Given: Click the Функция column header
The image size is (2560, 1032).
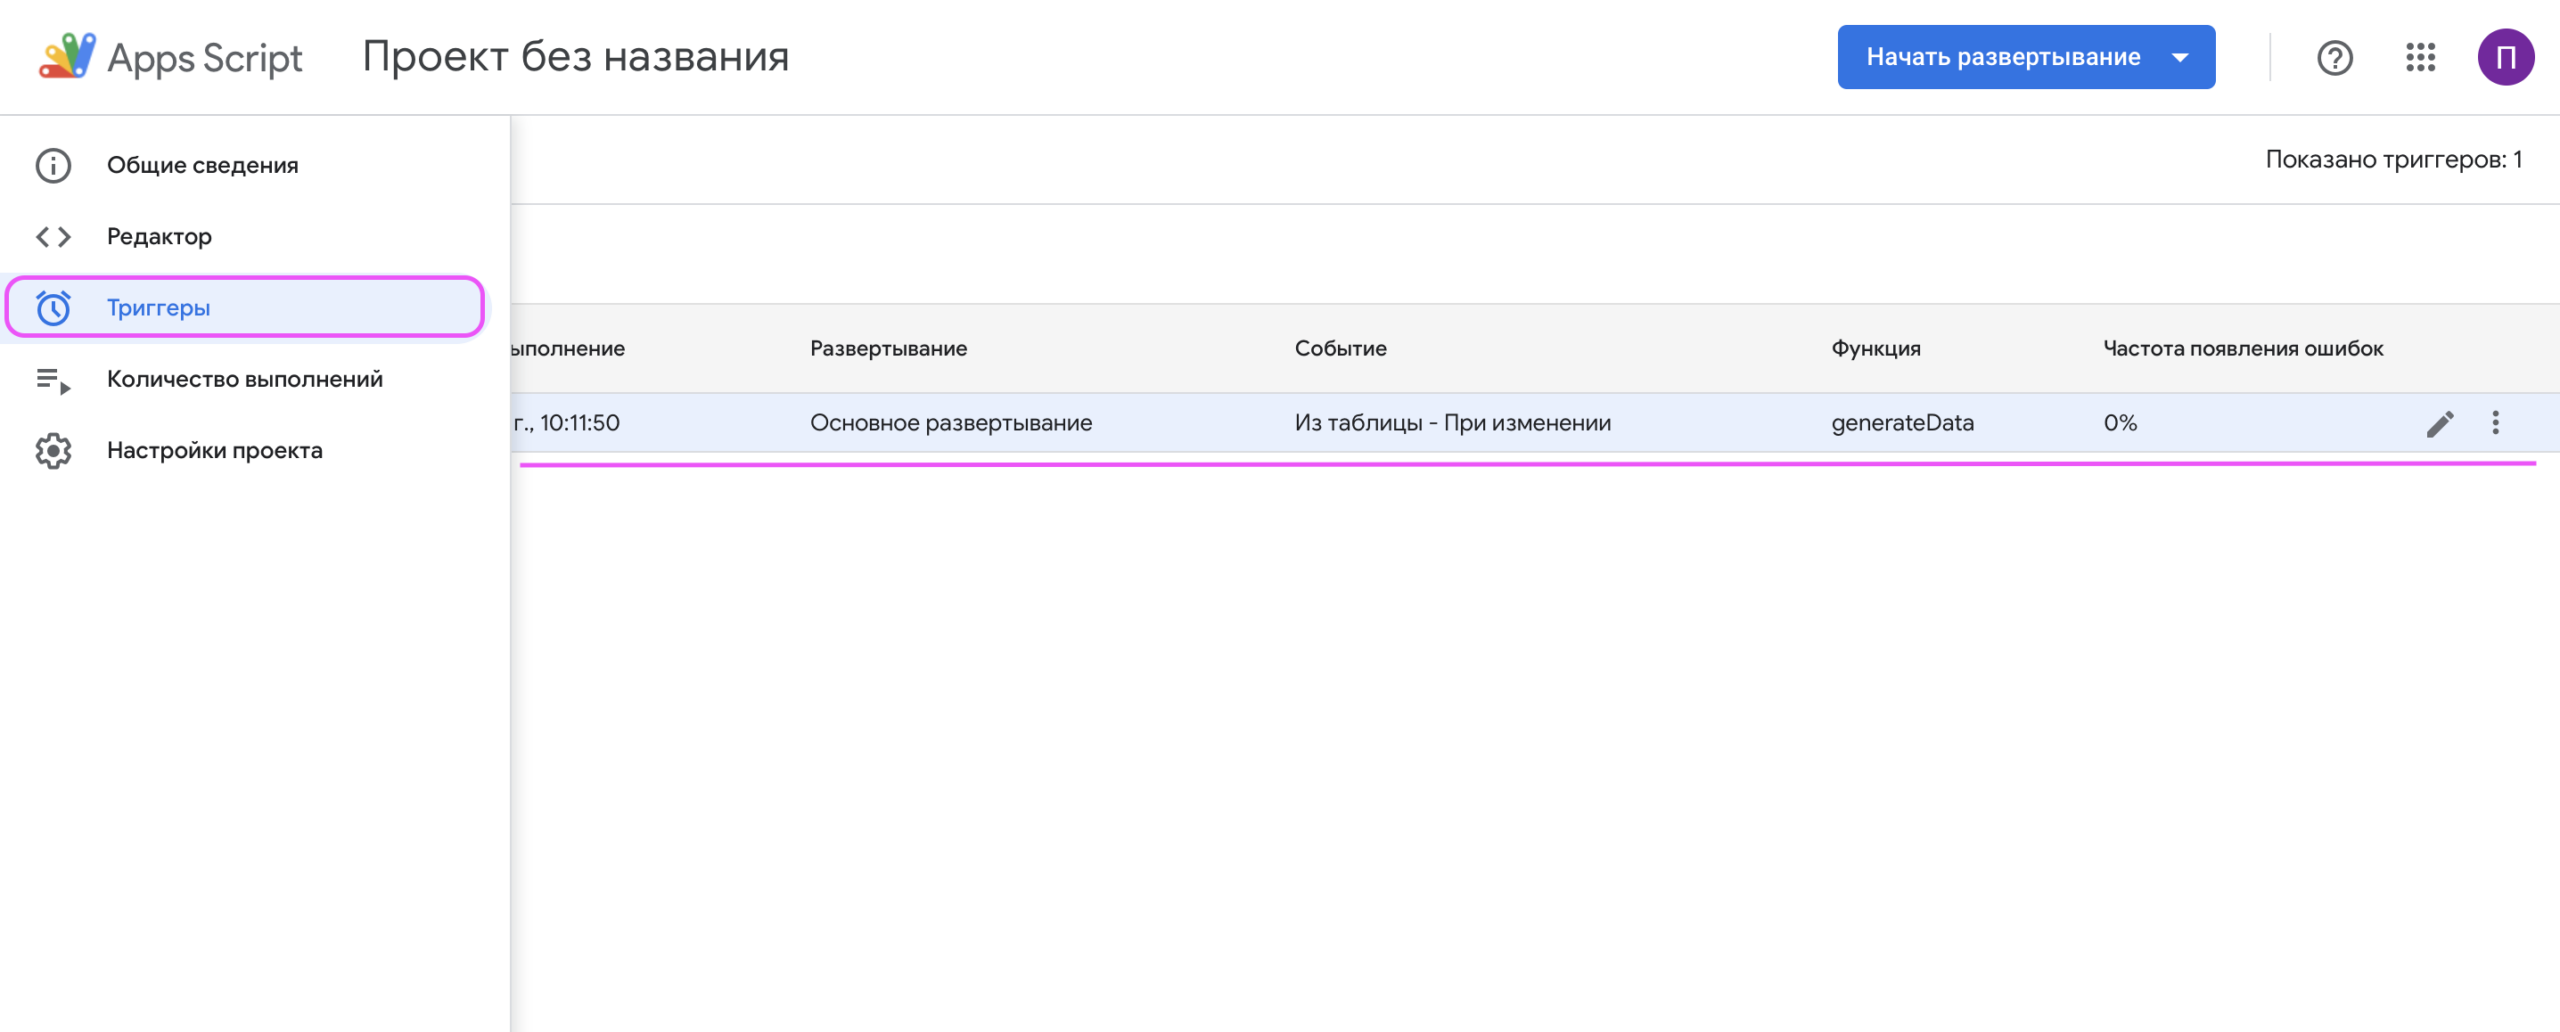Looking at the screenshot, I should (x=1876, y=349).
